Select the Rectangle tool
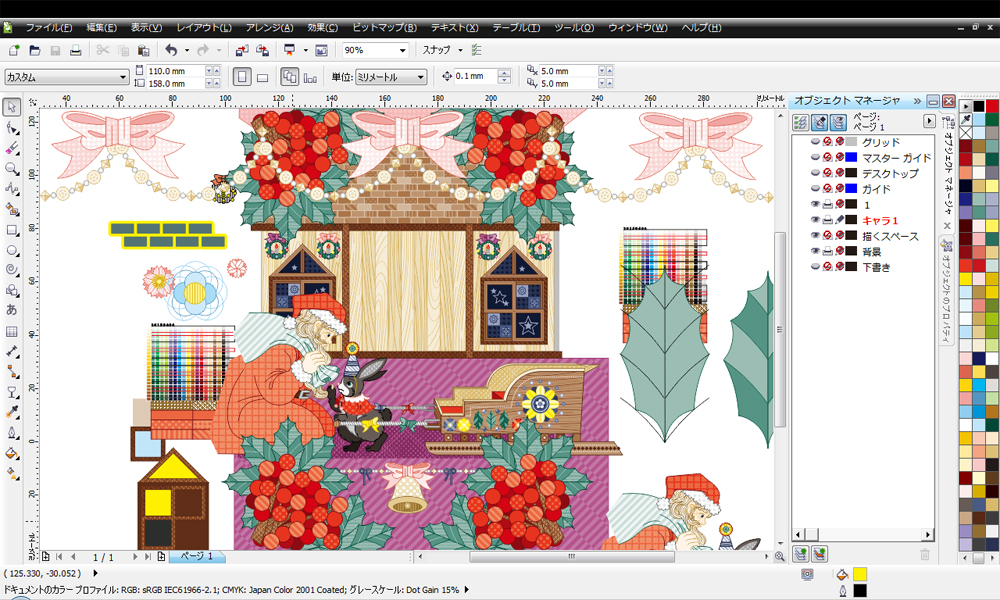The width and height of the screenshot is (1000, 600). [12, 229]
